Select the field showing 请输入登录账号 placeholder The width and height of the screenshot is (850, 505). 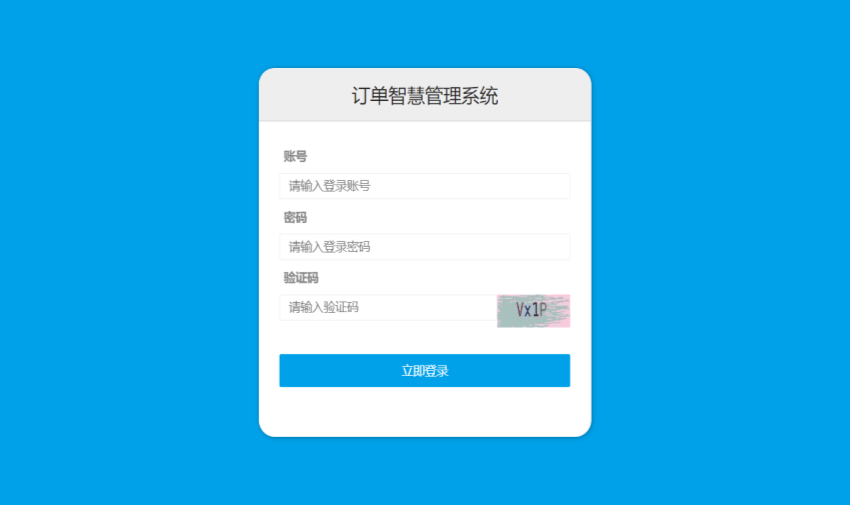point(424,186)
